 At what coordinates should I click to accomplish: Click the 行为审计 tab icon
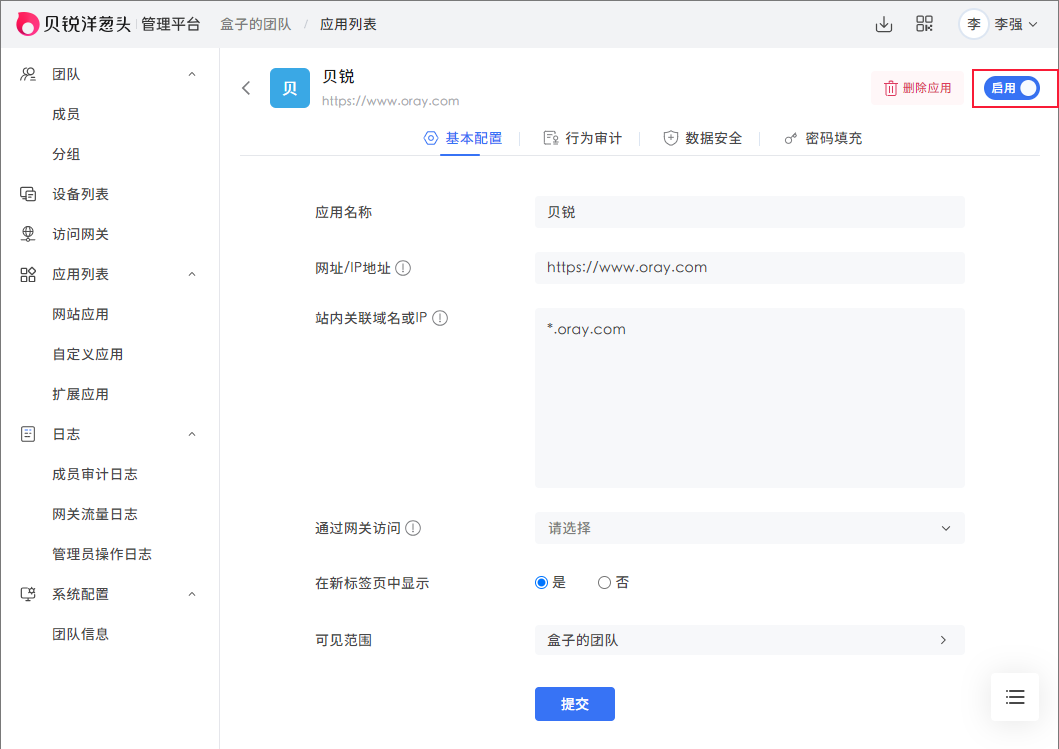tap(550, 138)
